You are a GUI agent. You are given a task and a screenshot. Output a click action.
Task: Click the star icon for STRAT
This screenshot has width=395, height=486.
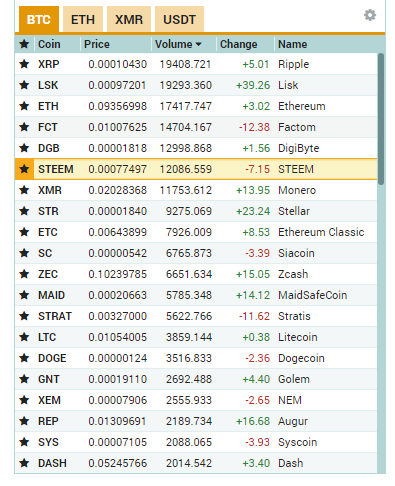click(24, 316)
